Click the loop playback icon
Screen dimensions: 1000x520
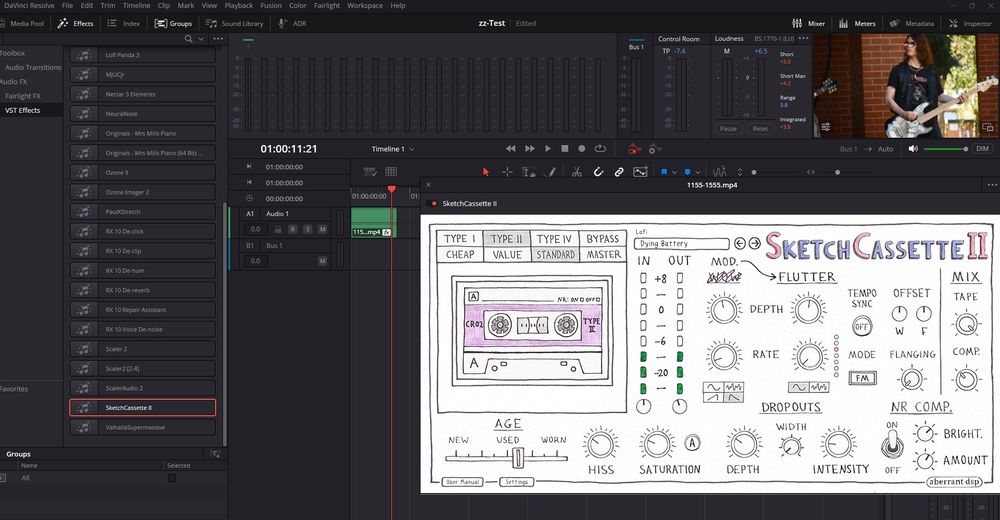(x=600, y=149)
